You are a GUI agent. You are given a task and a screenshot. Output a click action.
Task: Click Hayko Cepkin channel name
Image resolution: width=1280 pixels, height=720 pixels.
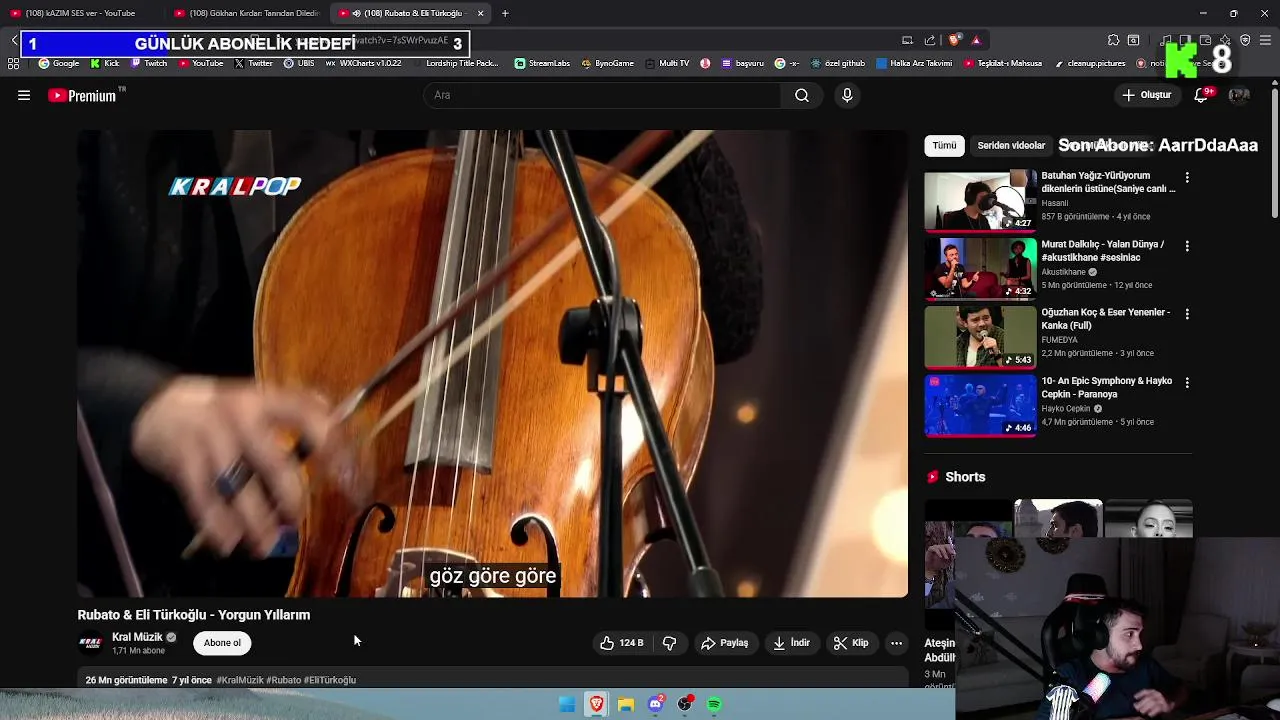(x=1066, y=409)
